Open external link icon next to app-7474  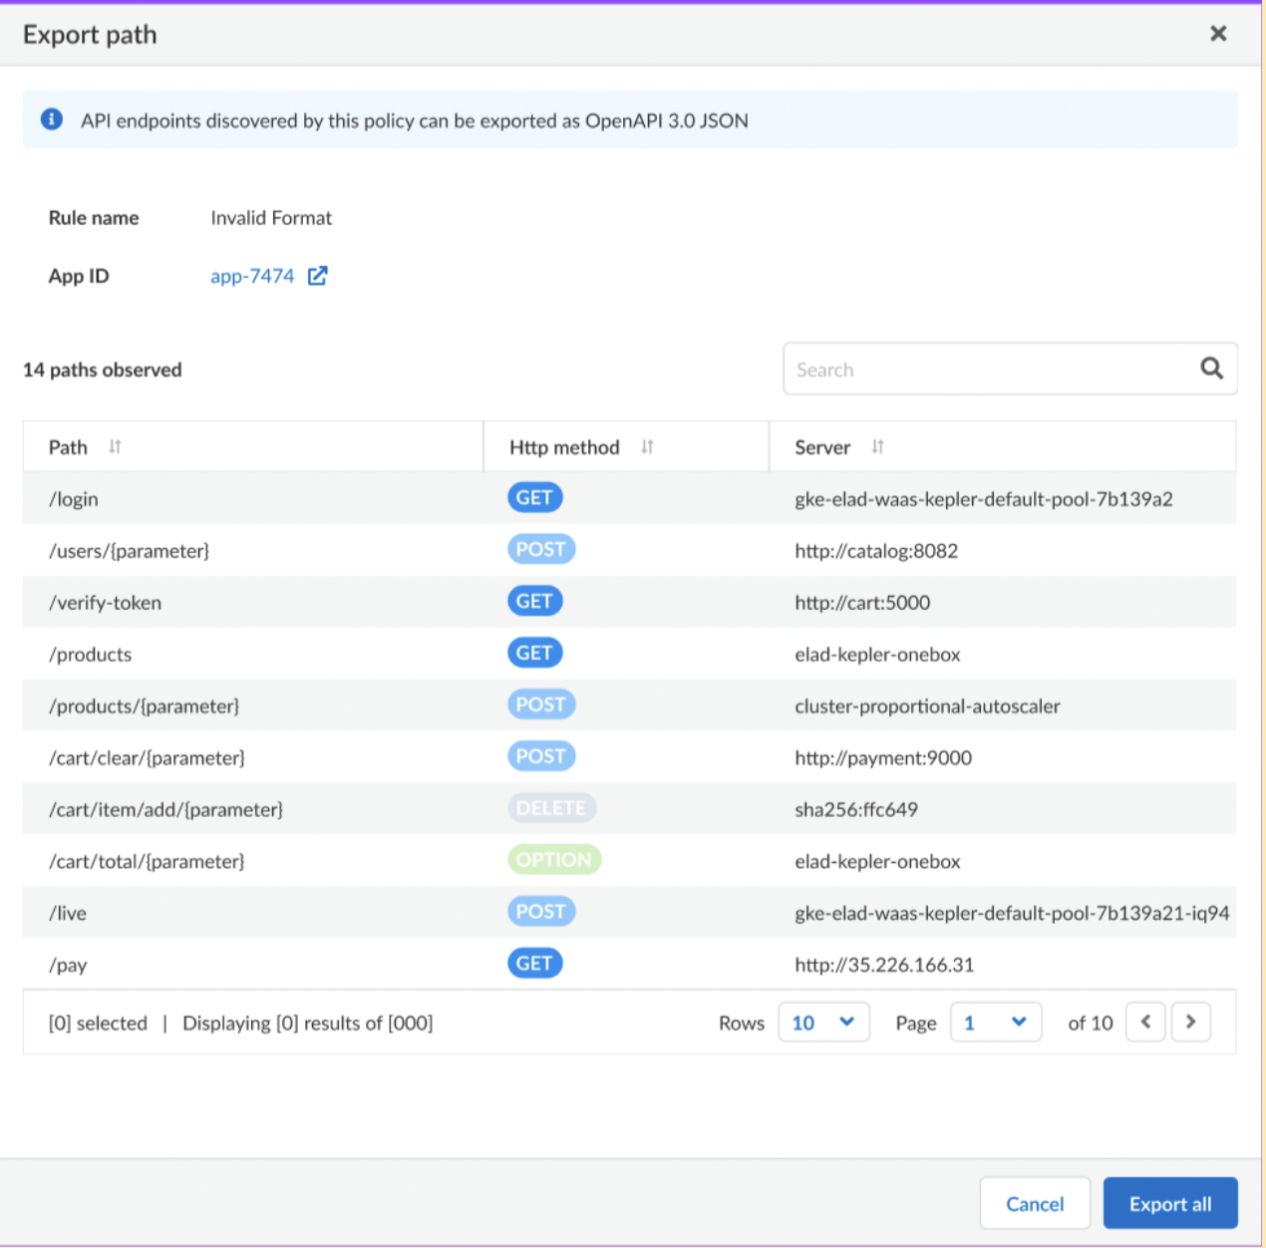pyautogui.click(x=318, y=276)
